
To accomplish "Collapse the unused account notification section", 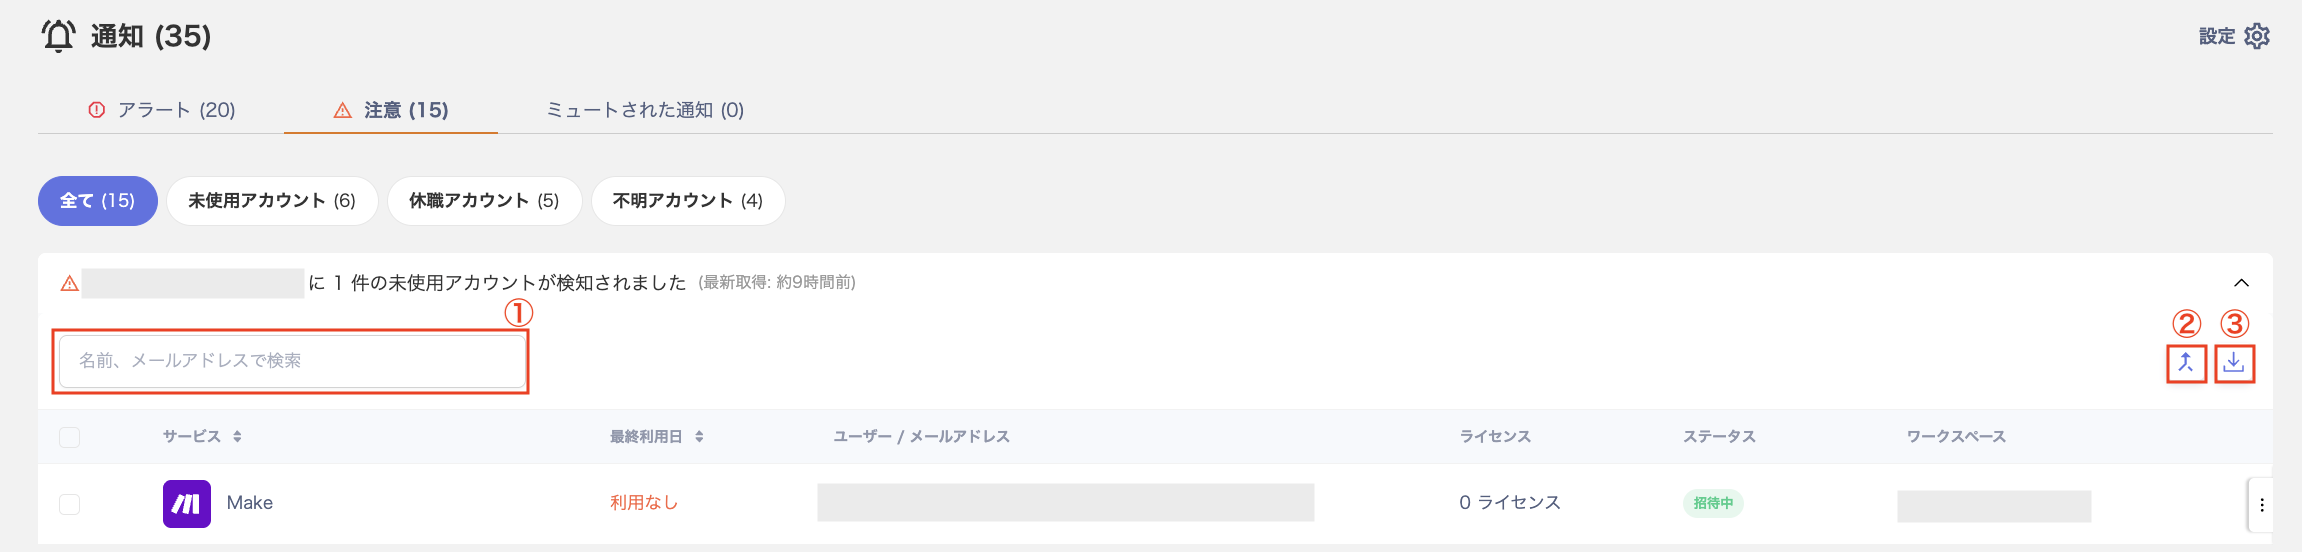I will (2241, 283).
